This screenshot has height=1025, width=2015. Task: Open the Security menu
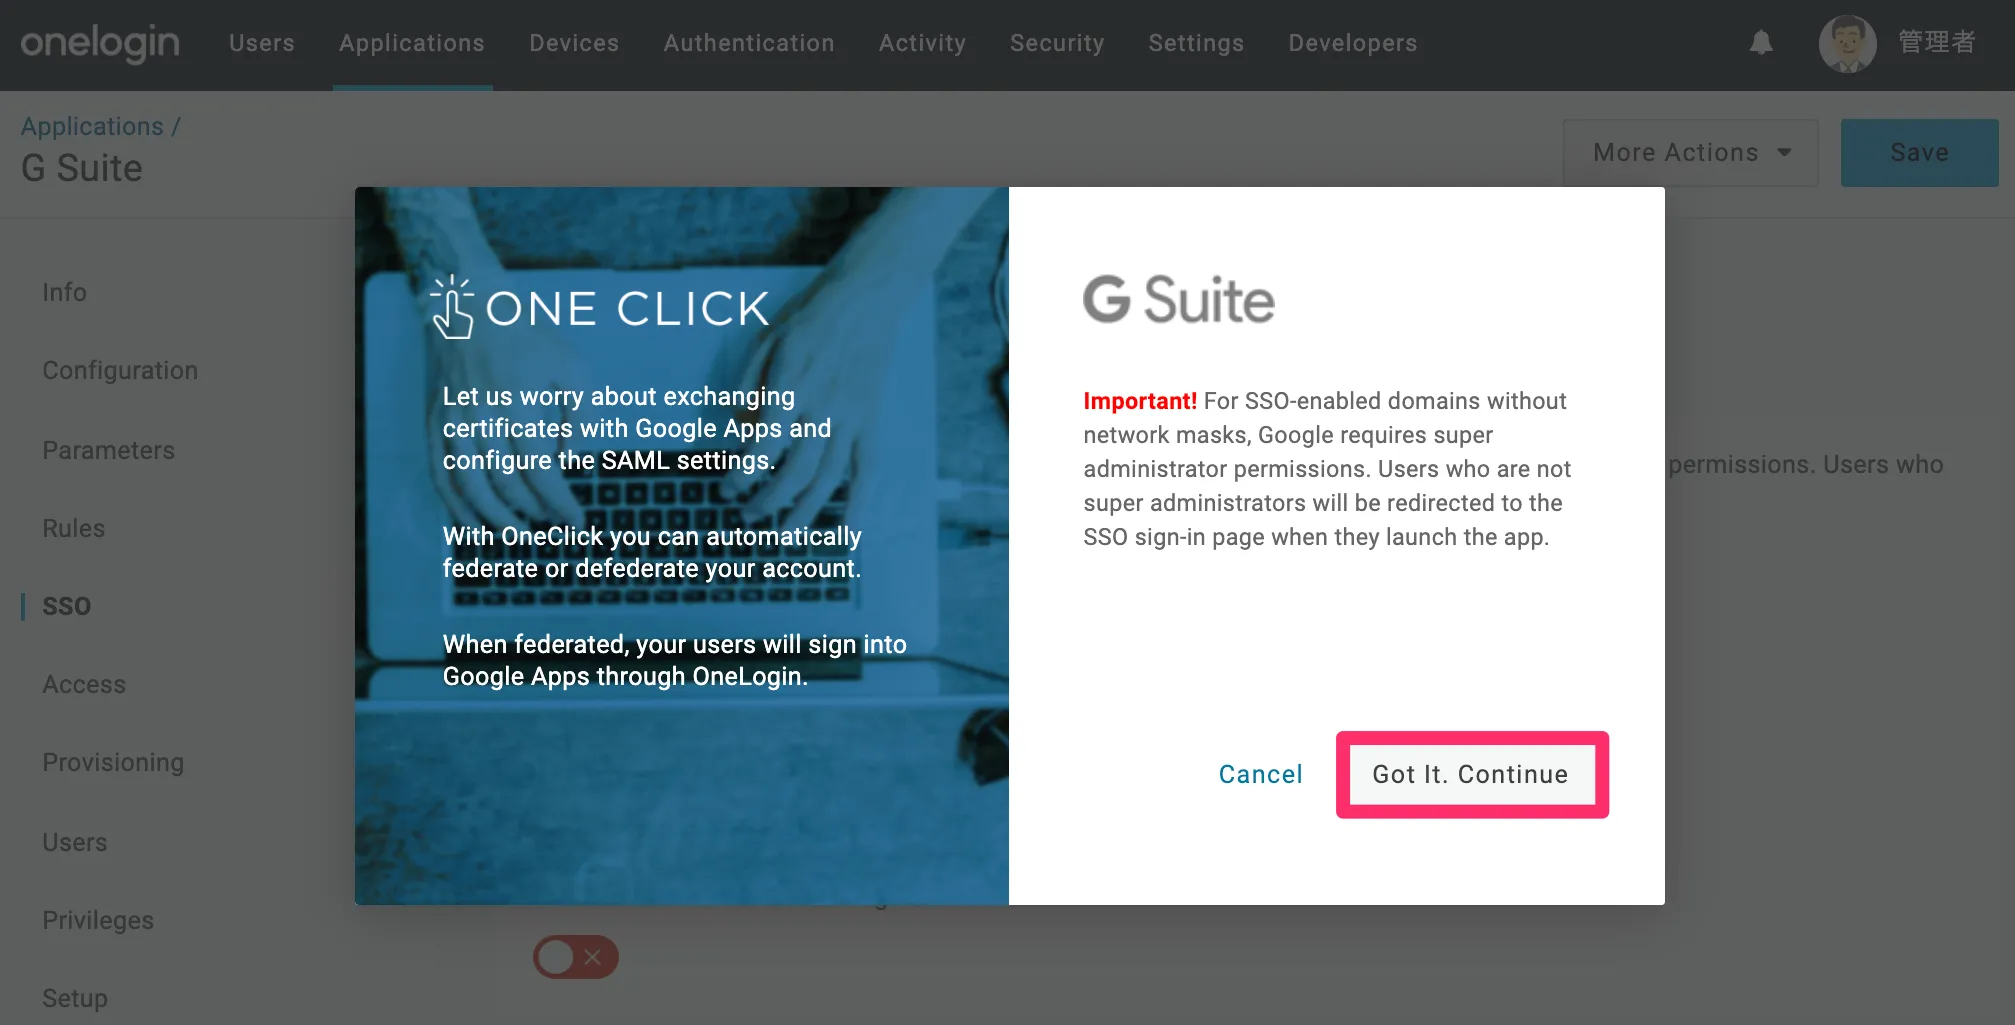click(x=1057, y=43)
